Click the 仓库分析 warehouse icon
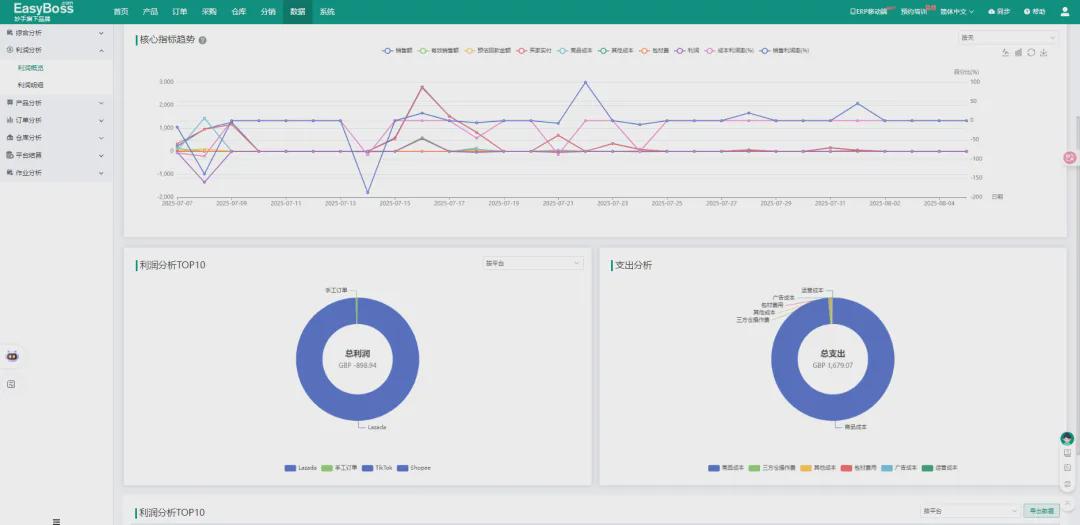1080x525 pixels. coord(10,138)
